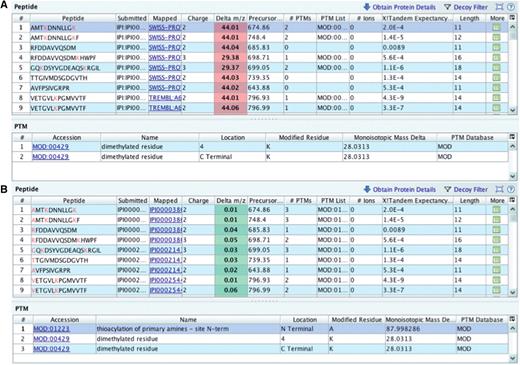Viewport: 520px width, 365px height.
Task: Open the MOD:01223 accession link
Action: tap(51, 329)
